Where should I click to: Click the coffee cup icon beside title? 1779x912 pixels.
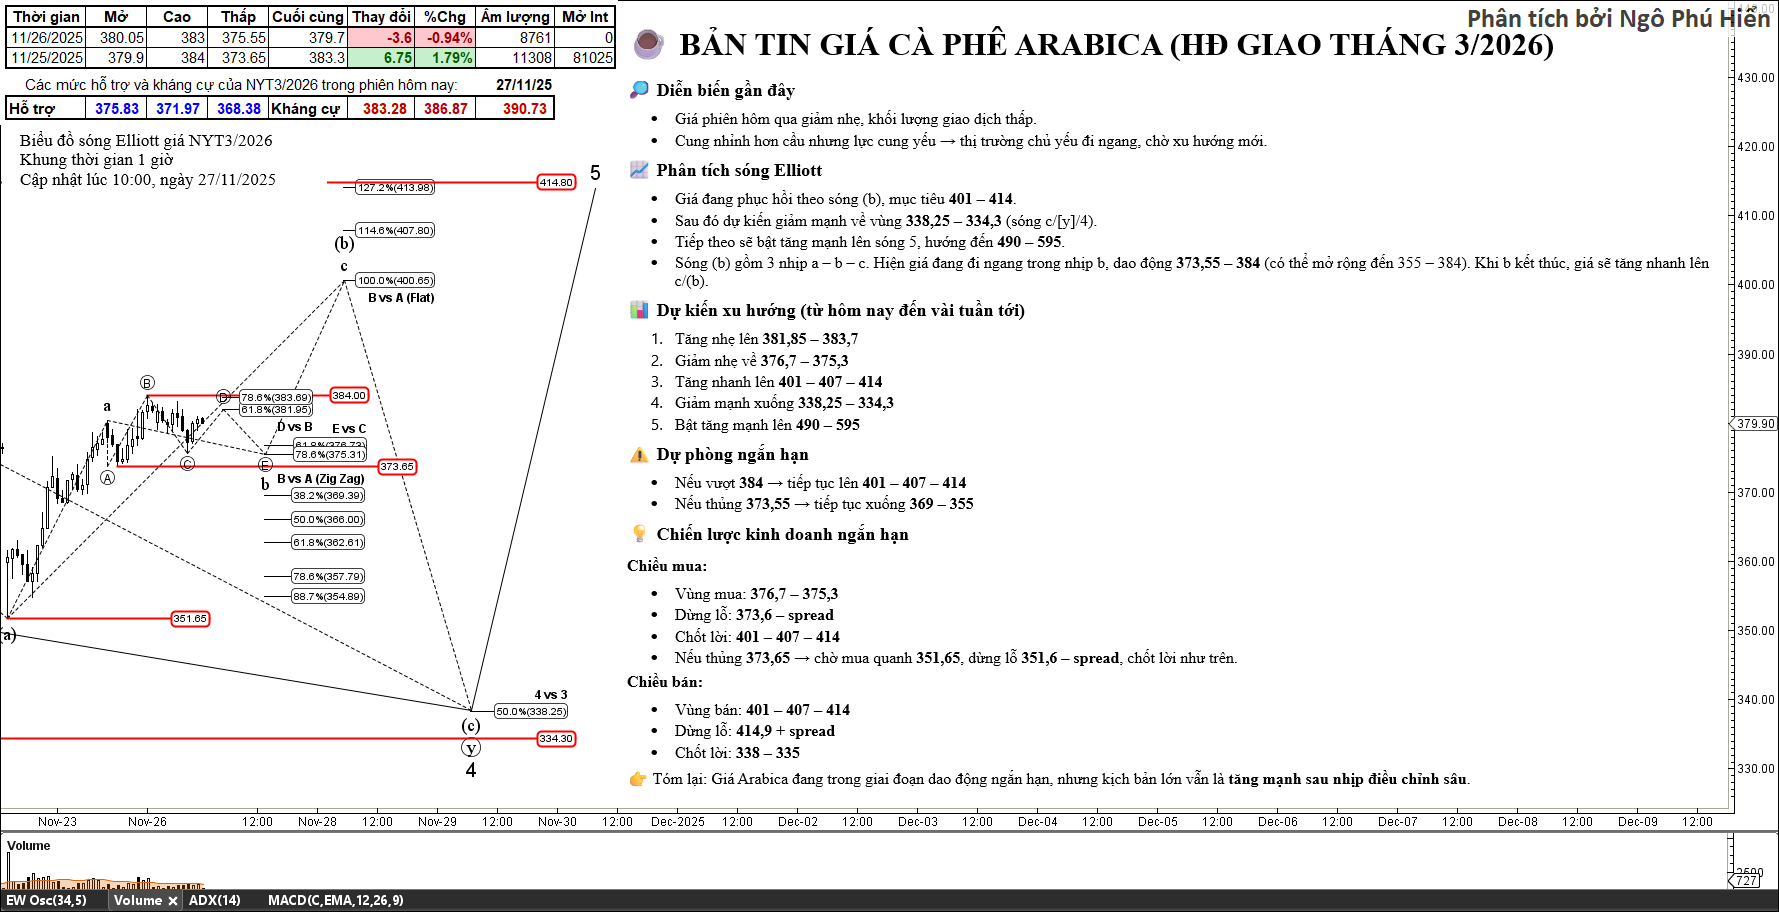click(x=648, y=44)
